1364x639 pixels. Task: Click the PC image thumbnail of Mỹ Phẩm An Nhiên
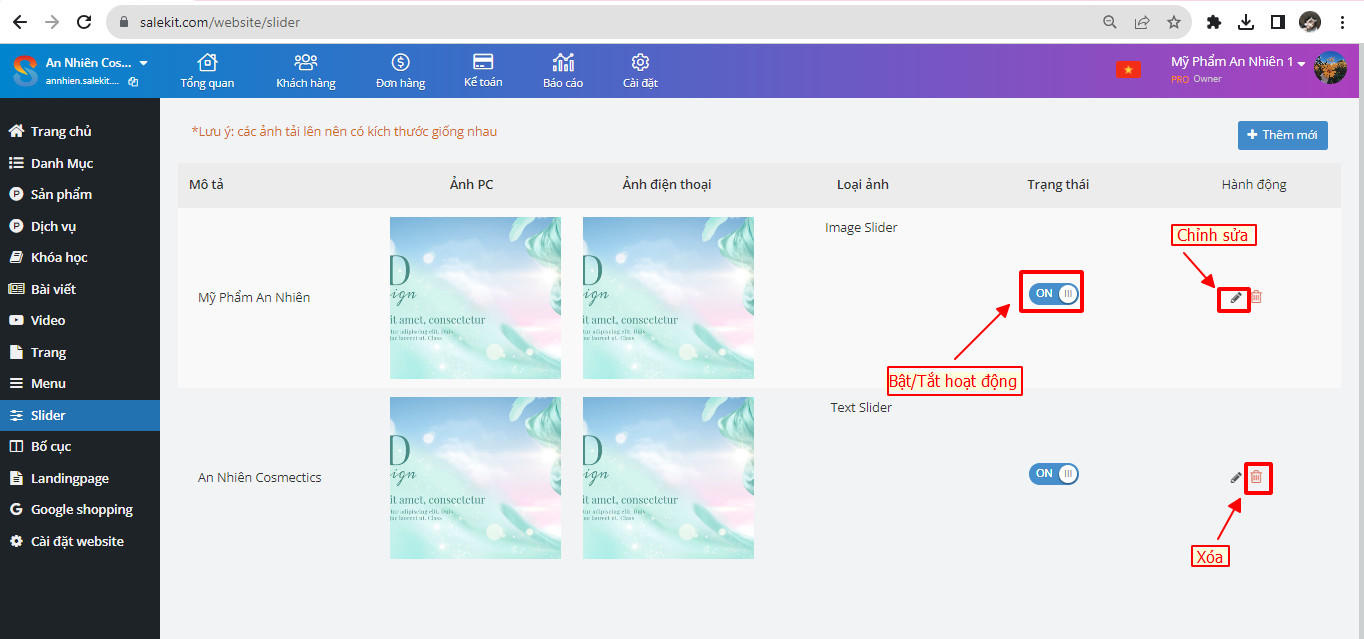pyautogui.click(x=475, y=298)
